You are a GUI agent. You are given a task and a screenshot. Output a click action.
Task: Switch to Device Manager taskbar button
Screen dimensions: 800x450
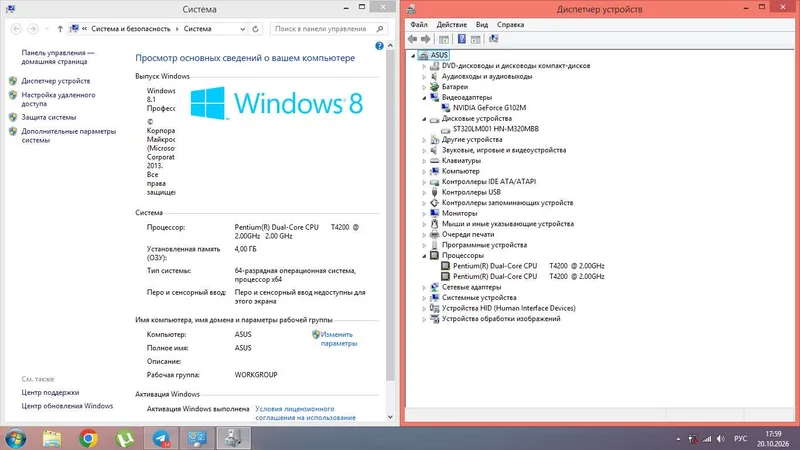tap(234, 438)
